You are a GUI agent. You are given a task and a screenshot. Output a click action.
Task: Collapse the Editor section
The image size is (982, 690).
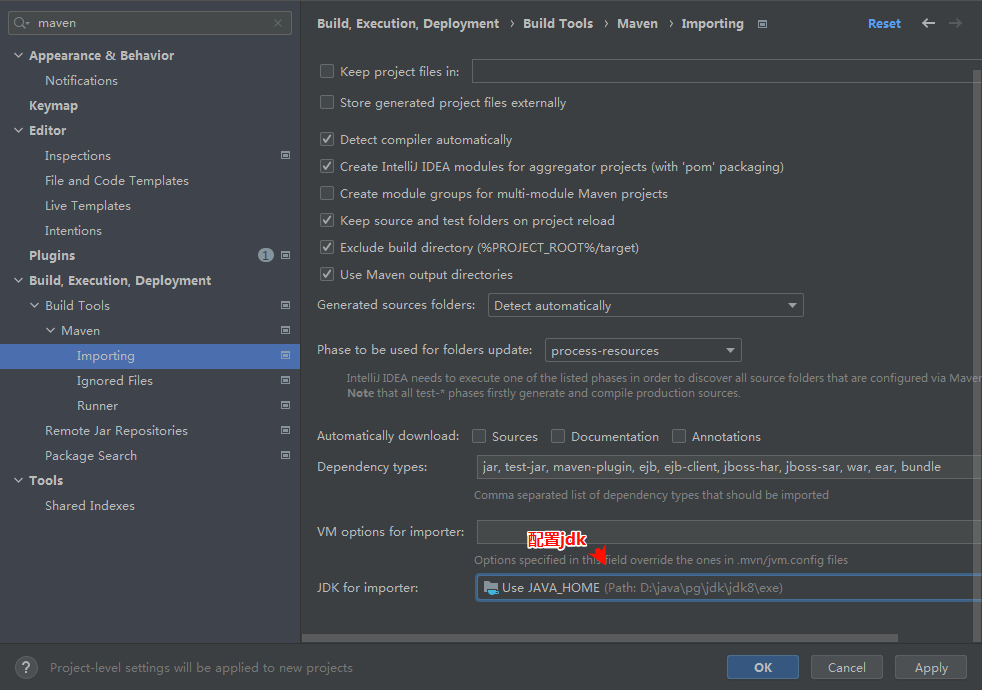(x=18, y=130)
